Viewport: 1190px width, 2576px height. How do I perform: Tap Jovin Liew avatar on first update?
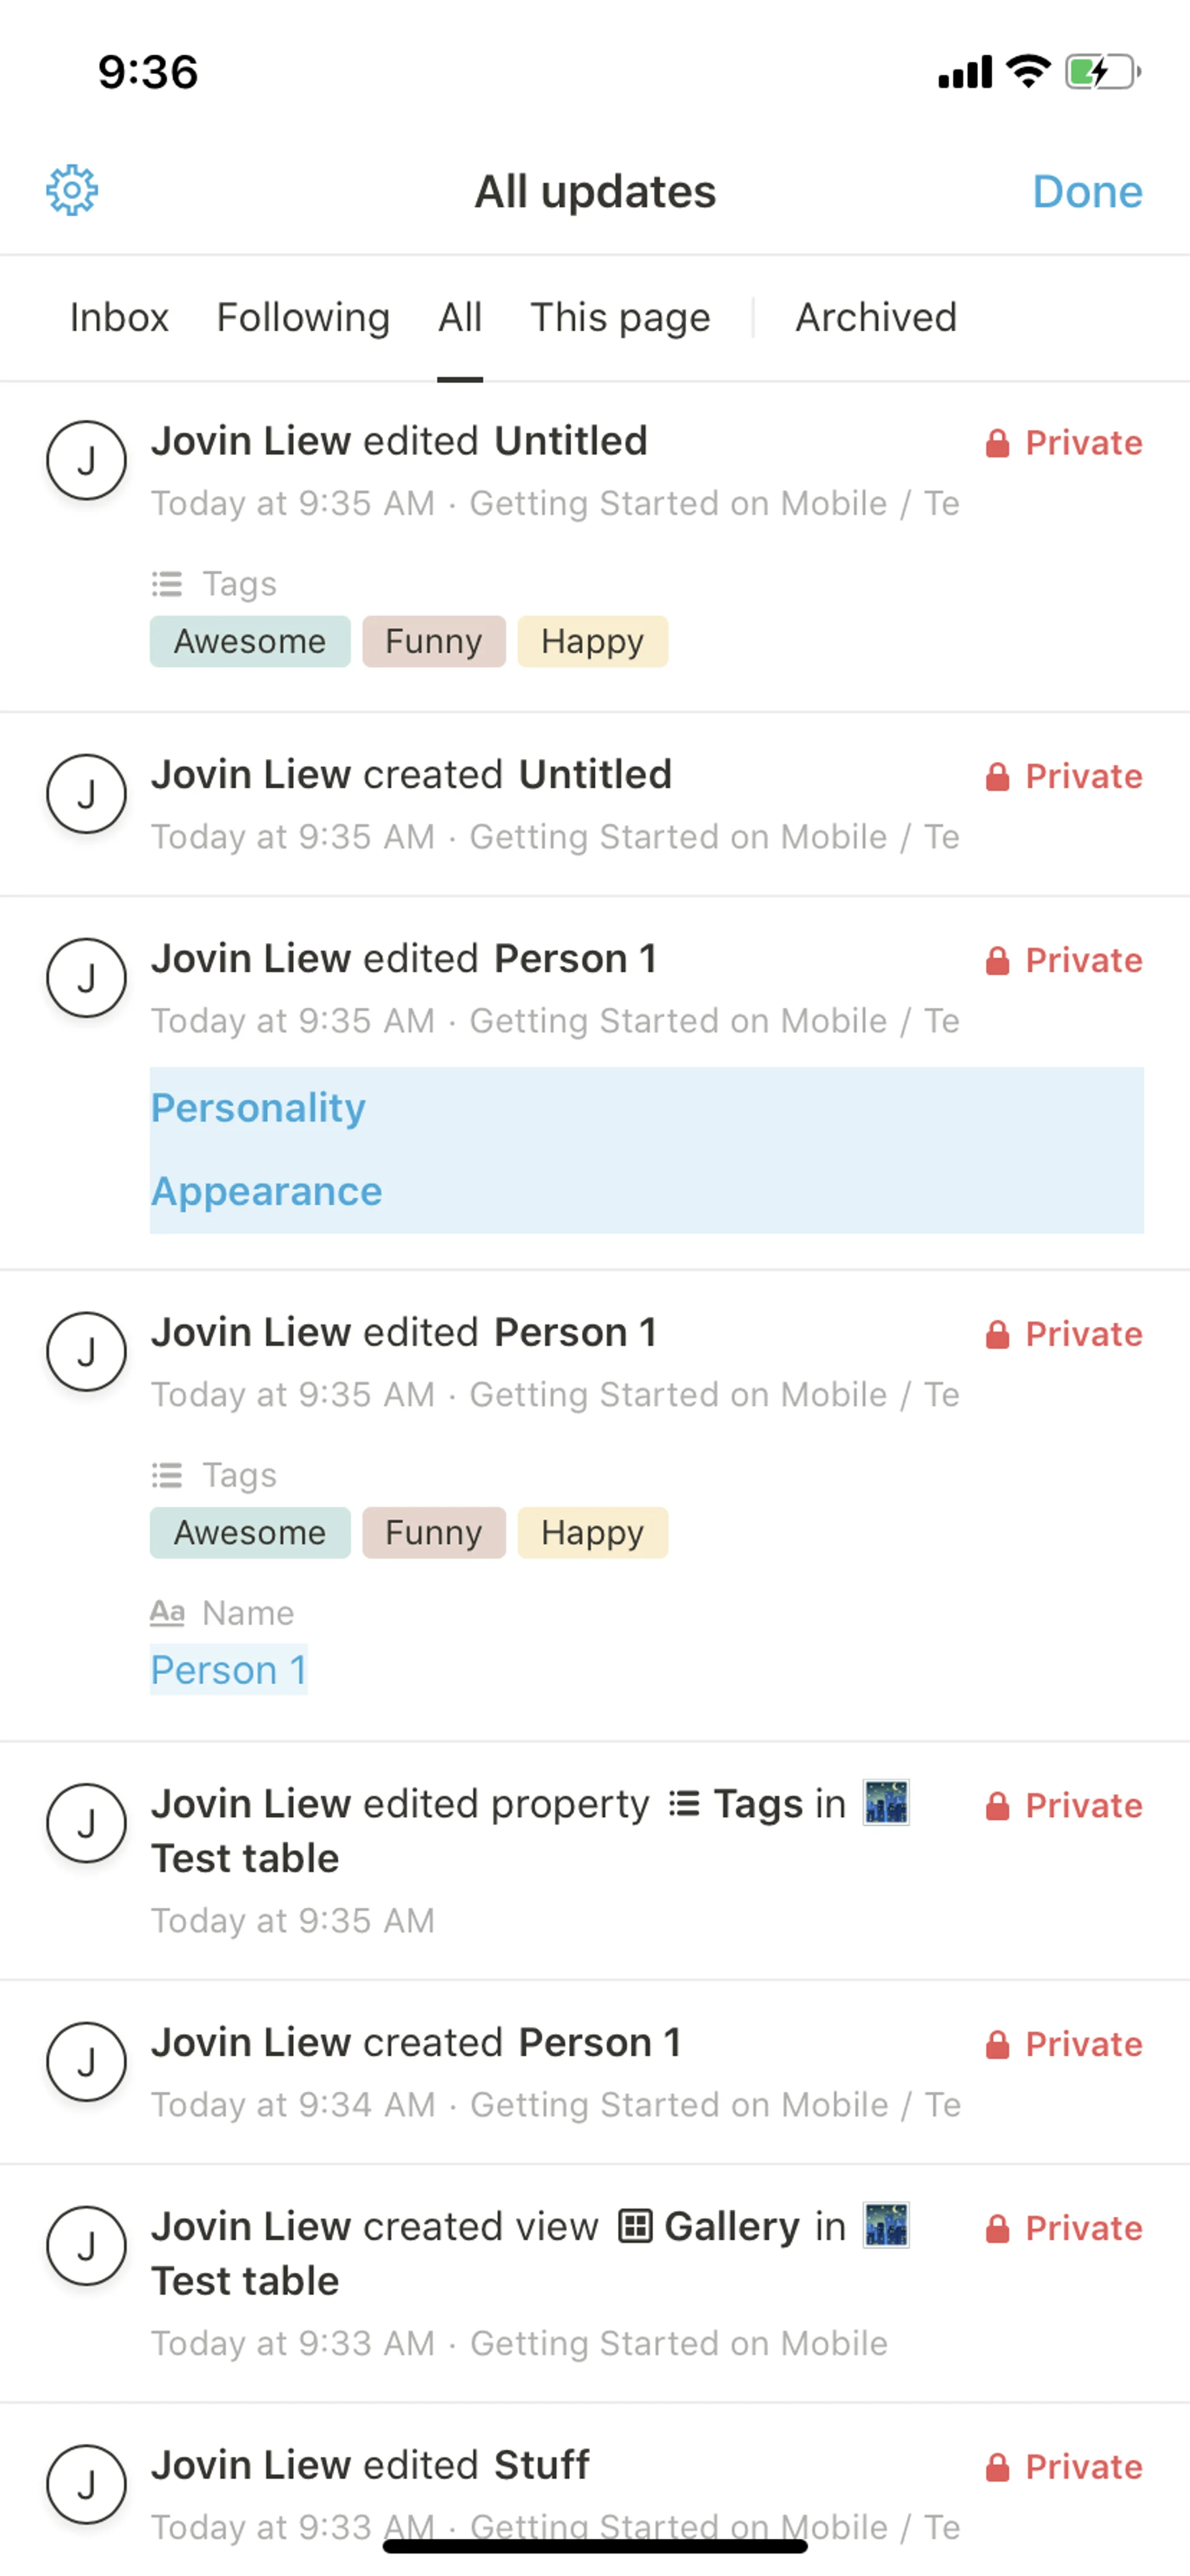coord(87,461)
